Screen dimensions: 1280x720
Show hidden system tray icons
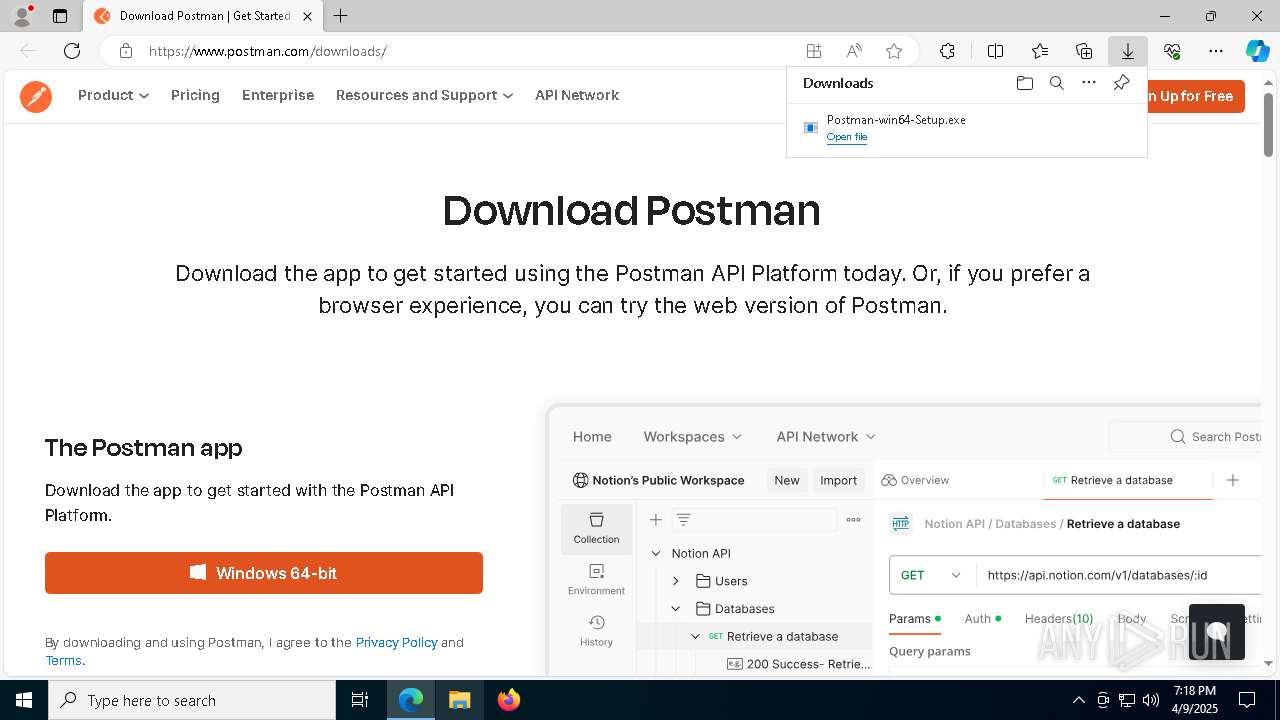click(1078, 700)
